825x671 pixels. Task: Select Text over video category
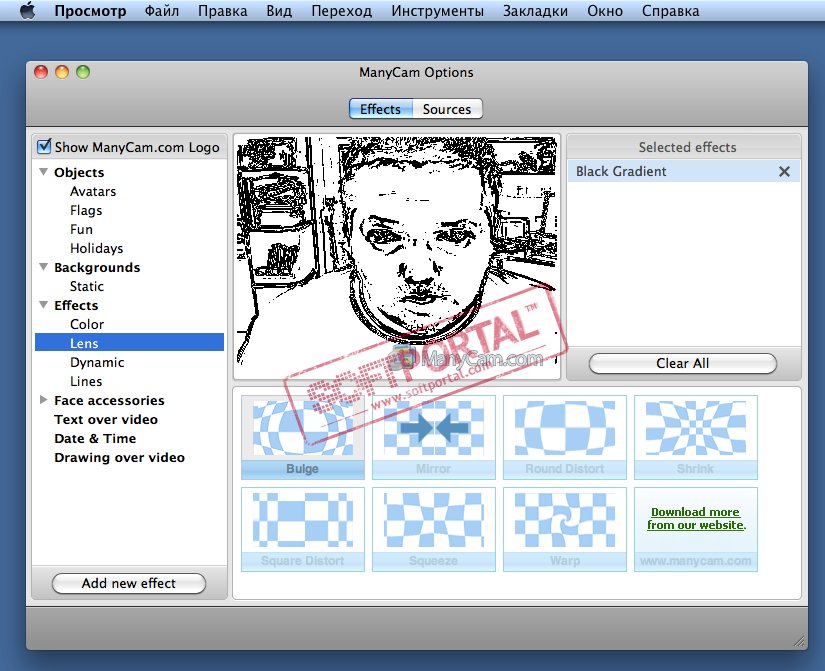tap(106, 419)
